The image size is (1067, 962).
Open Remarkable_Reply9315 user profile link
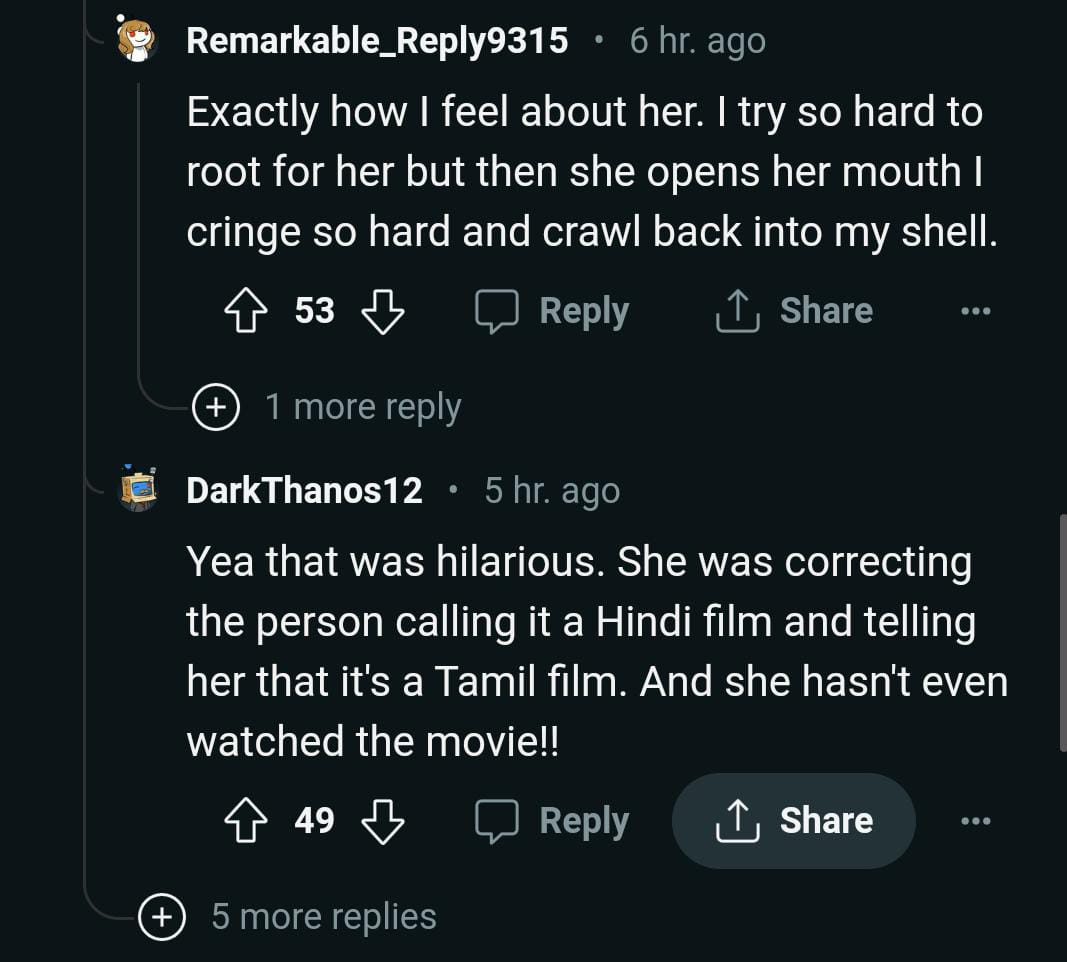click(377, 41)
